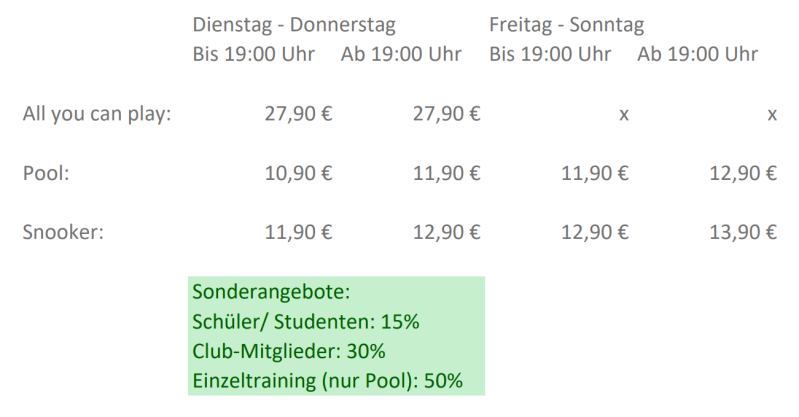799x417 pixels.
Task: Click the Freitag - Sonntag evening "x" for All you can play
Action: click(772, 116)
